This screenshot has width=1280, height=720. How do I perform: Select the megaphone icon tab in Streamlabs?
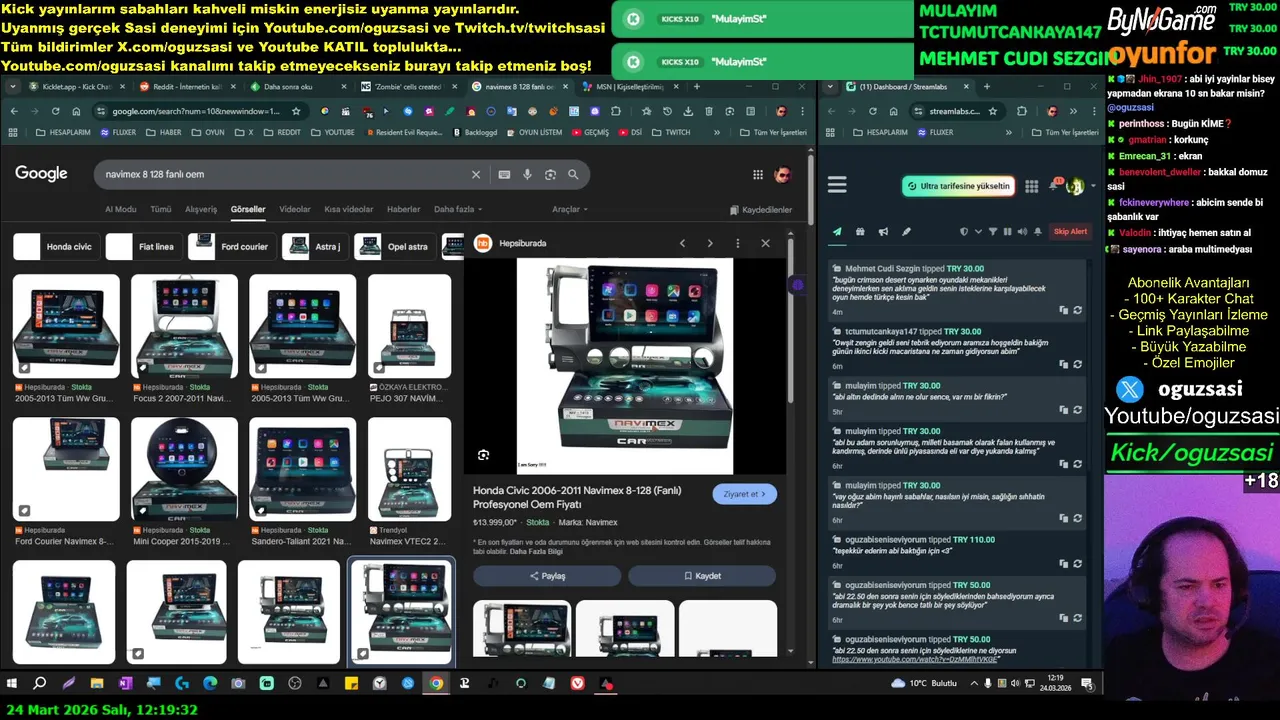(883, 231)
